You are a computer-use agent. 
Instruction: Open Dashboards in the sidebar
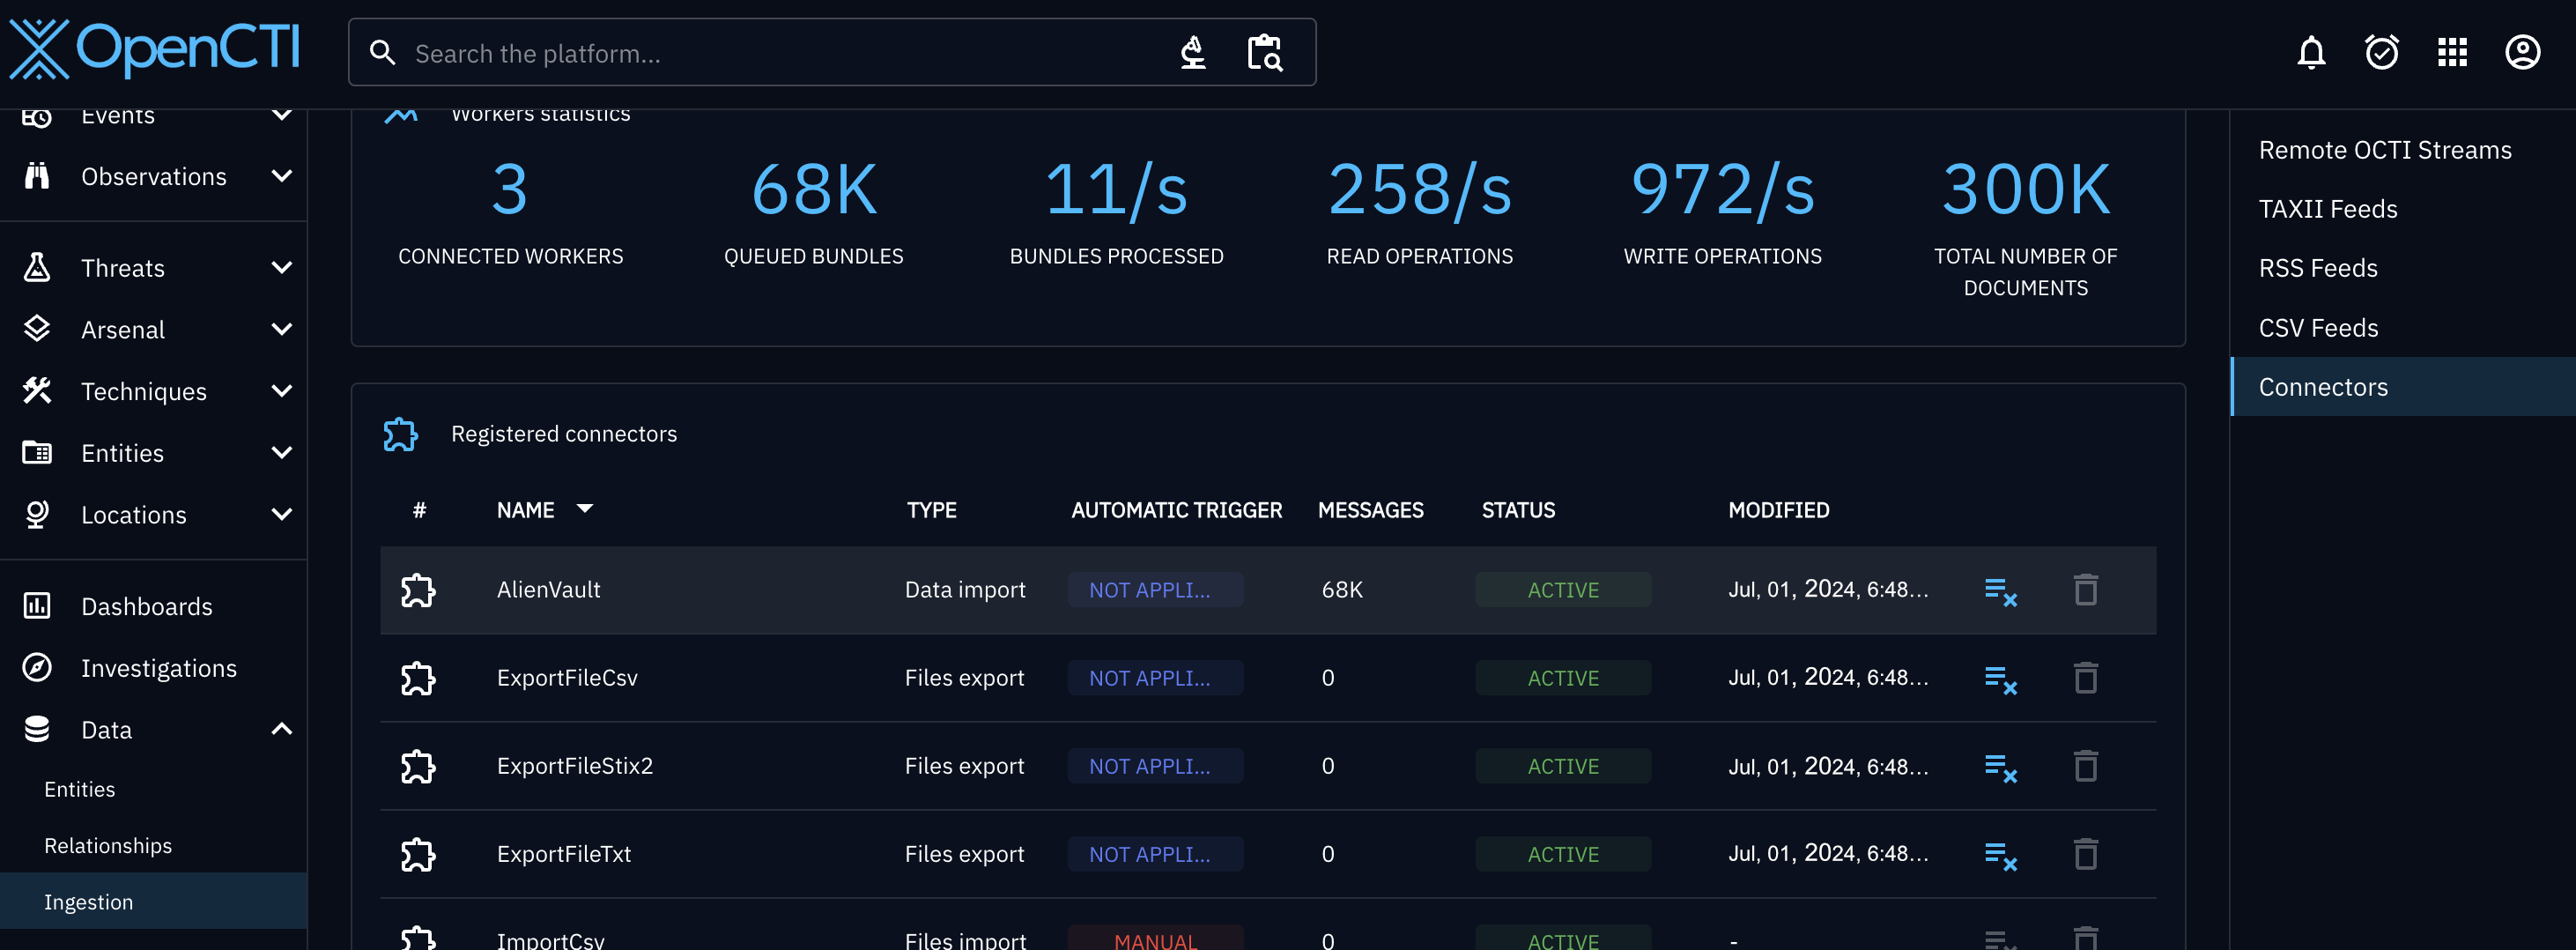pos(153,606)
